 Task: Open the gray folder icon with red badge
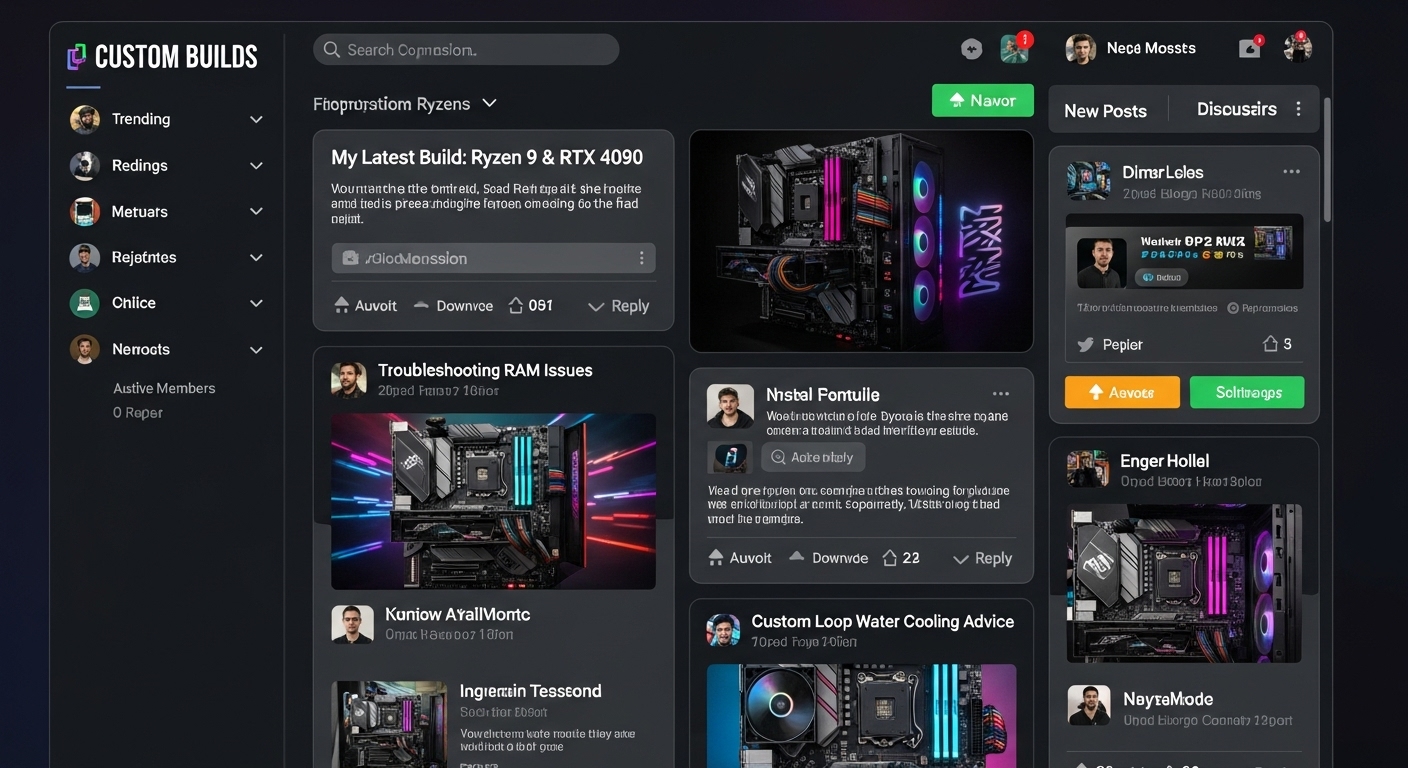pos(1250,48)
